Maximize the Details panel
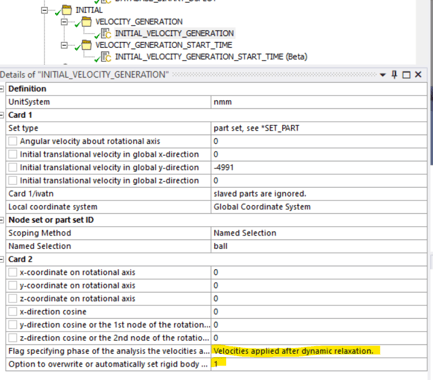The height and width of the screenshot is (380, 433). point(406,75)
